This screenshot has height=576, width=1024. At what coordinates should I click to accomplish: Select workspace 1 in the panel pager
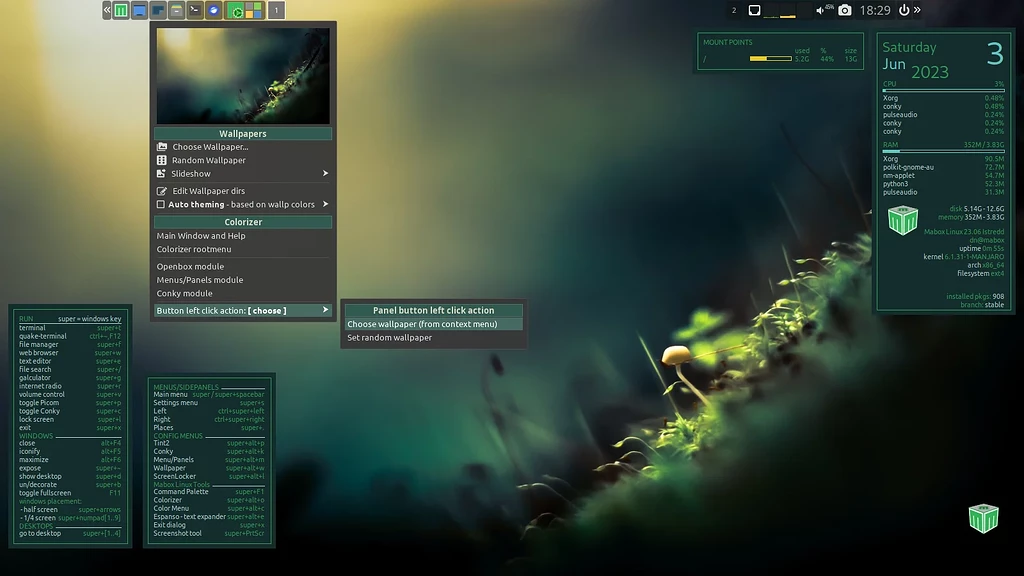(x=277, y=9)
